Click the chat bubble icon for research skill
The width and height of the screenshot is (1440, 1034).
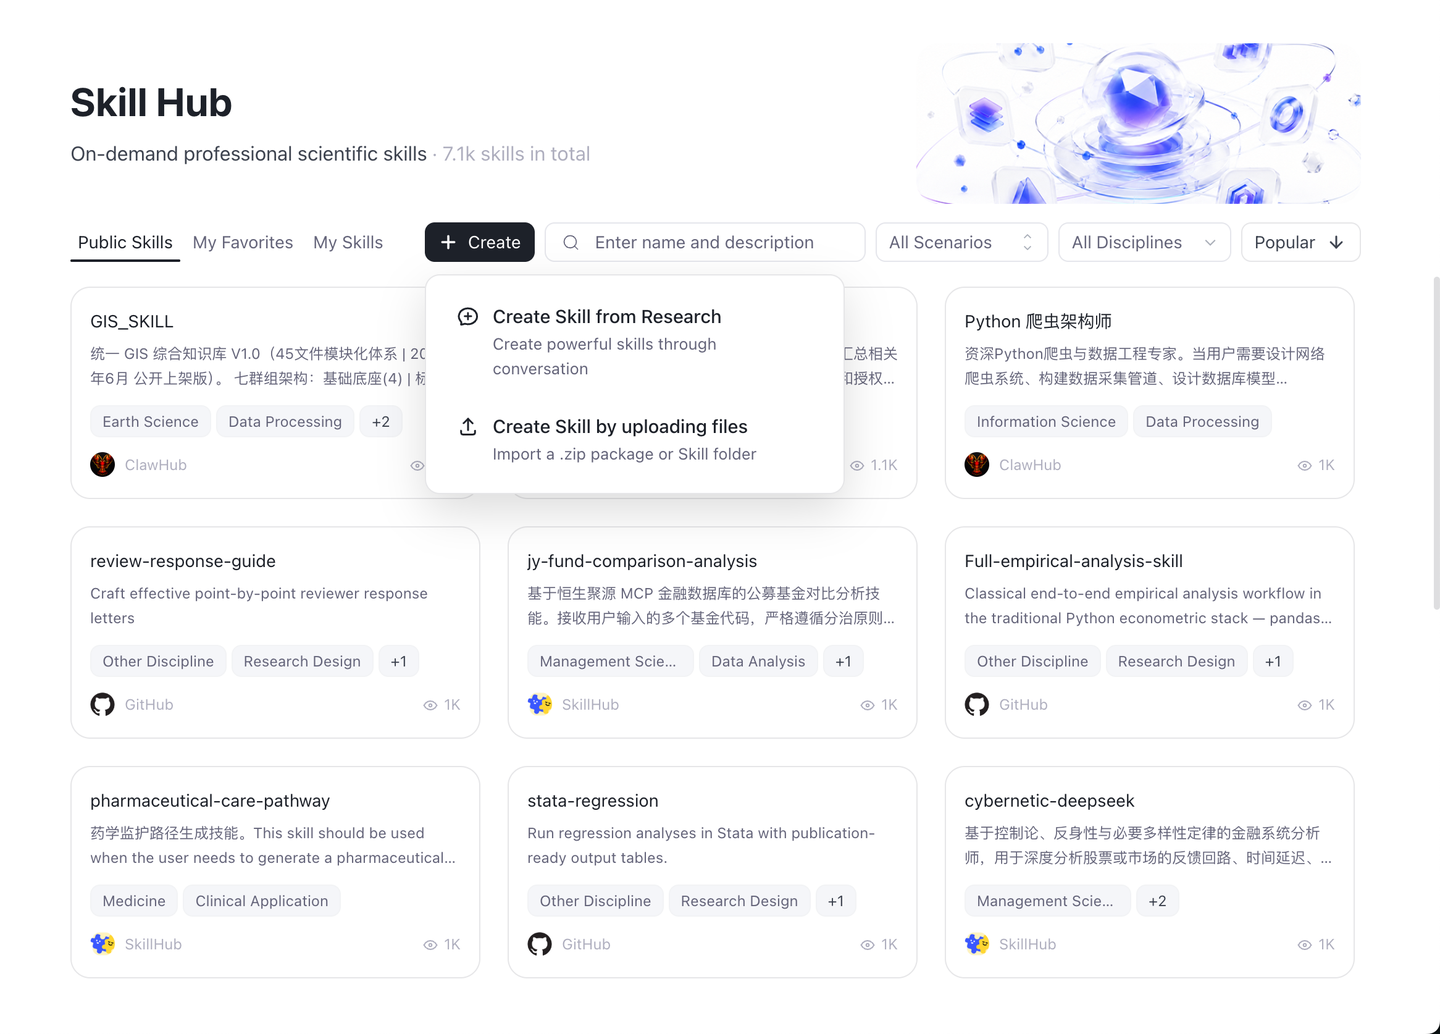point(467,317)
